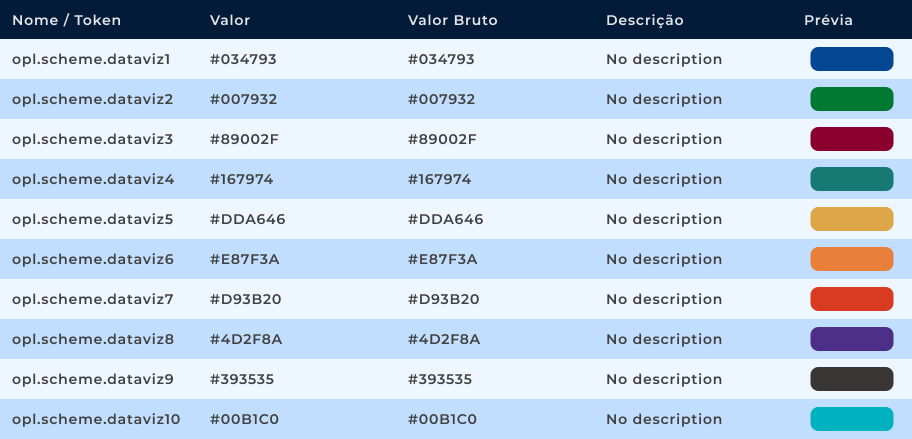Select the opl.scheme.dataviz1 token name

[91, 59]
